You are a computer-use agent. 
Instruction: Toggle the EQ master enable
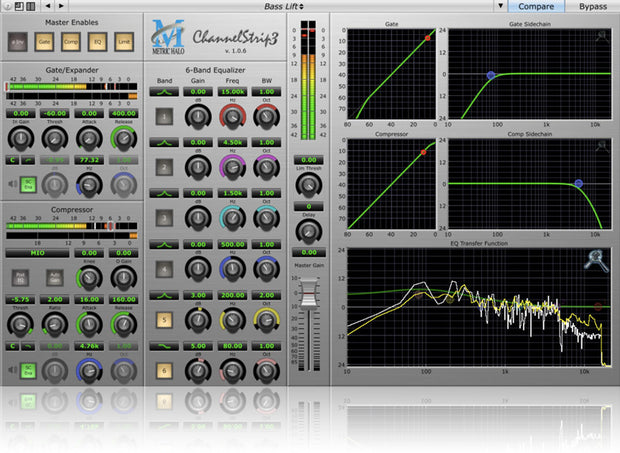pos(97,42)
